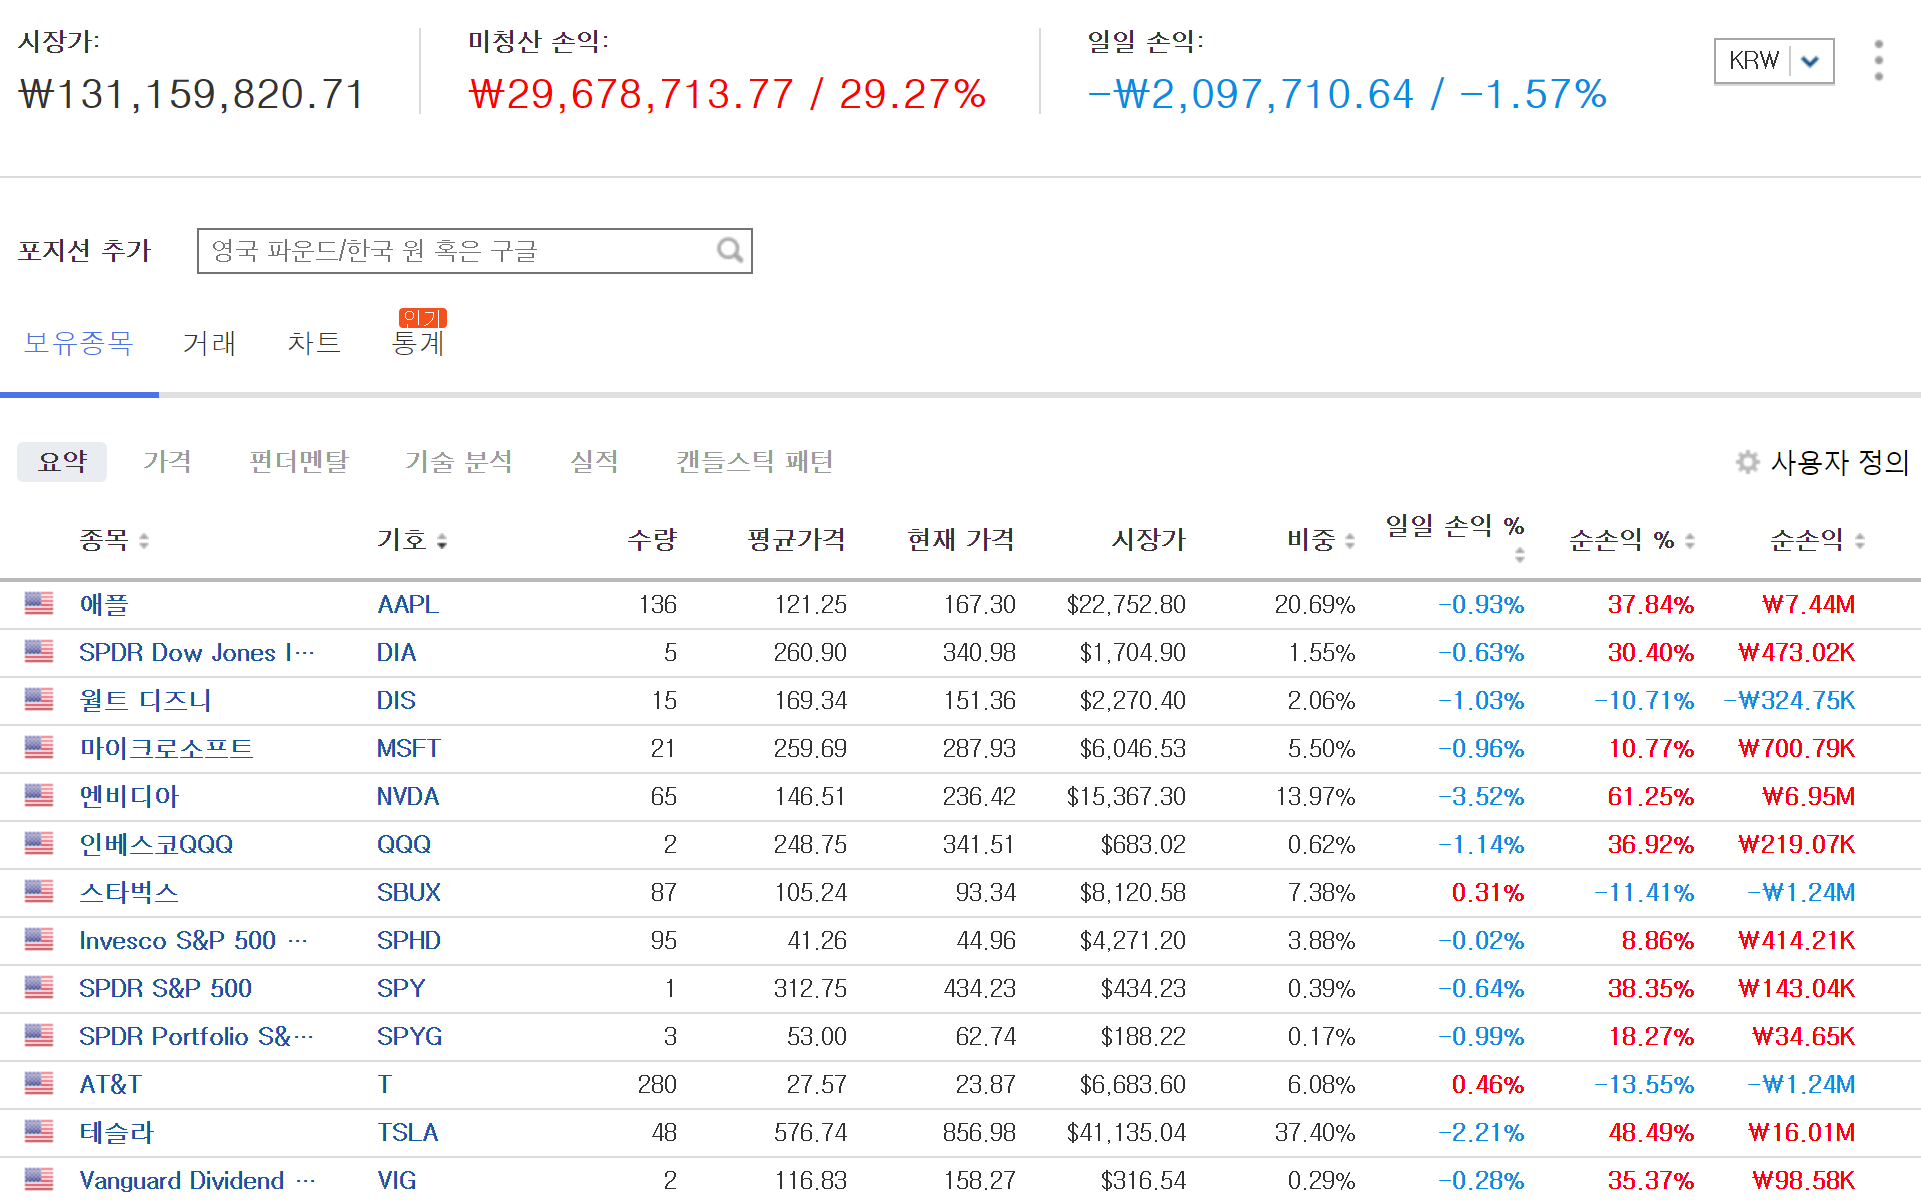Click the AAPL ticker symbol

click(408, 604)
